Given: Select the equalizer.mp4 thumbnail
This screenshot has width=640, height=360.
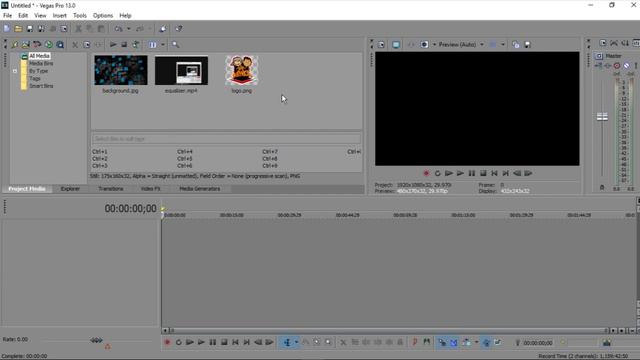Looking at the screenshot, I should [x=182, y=70].
